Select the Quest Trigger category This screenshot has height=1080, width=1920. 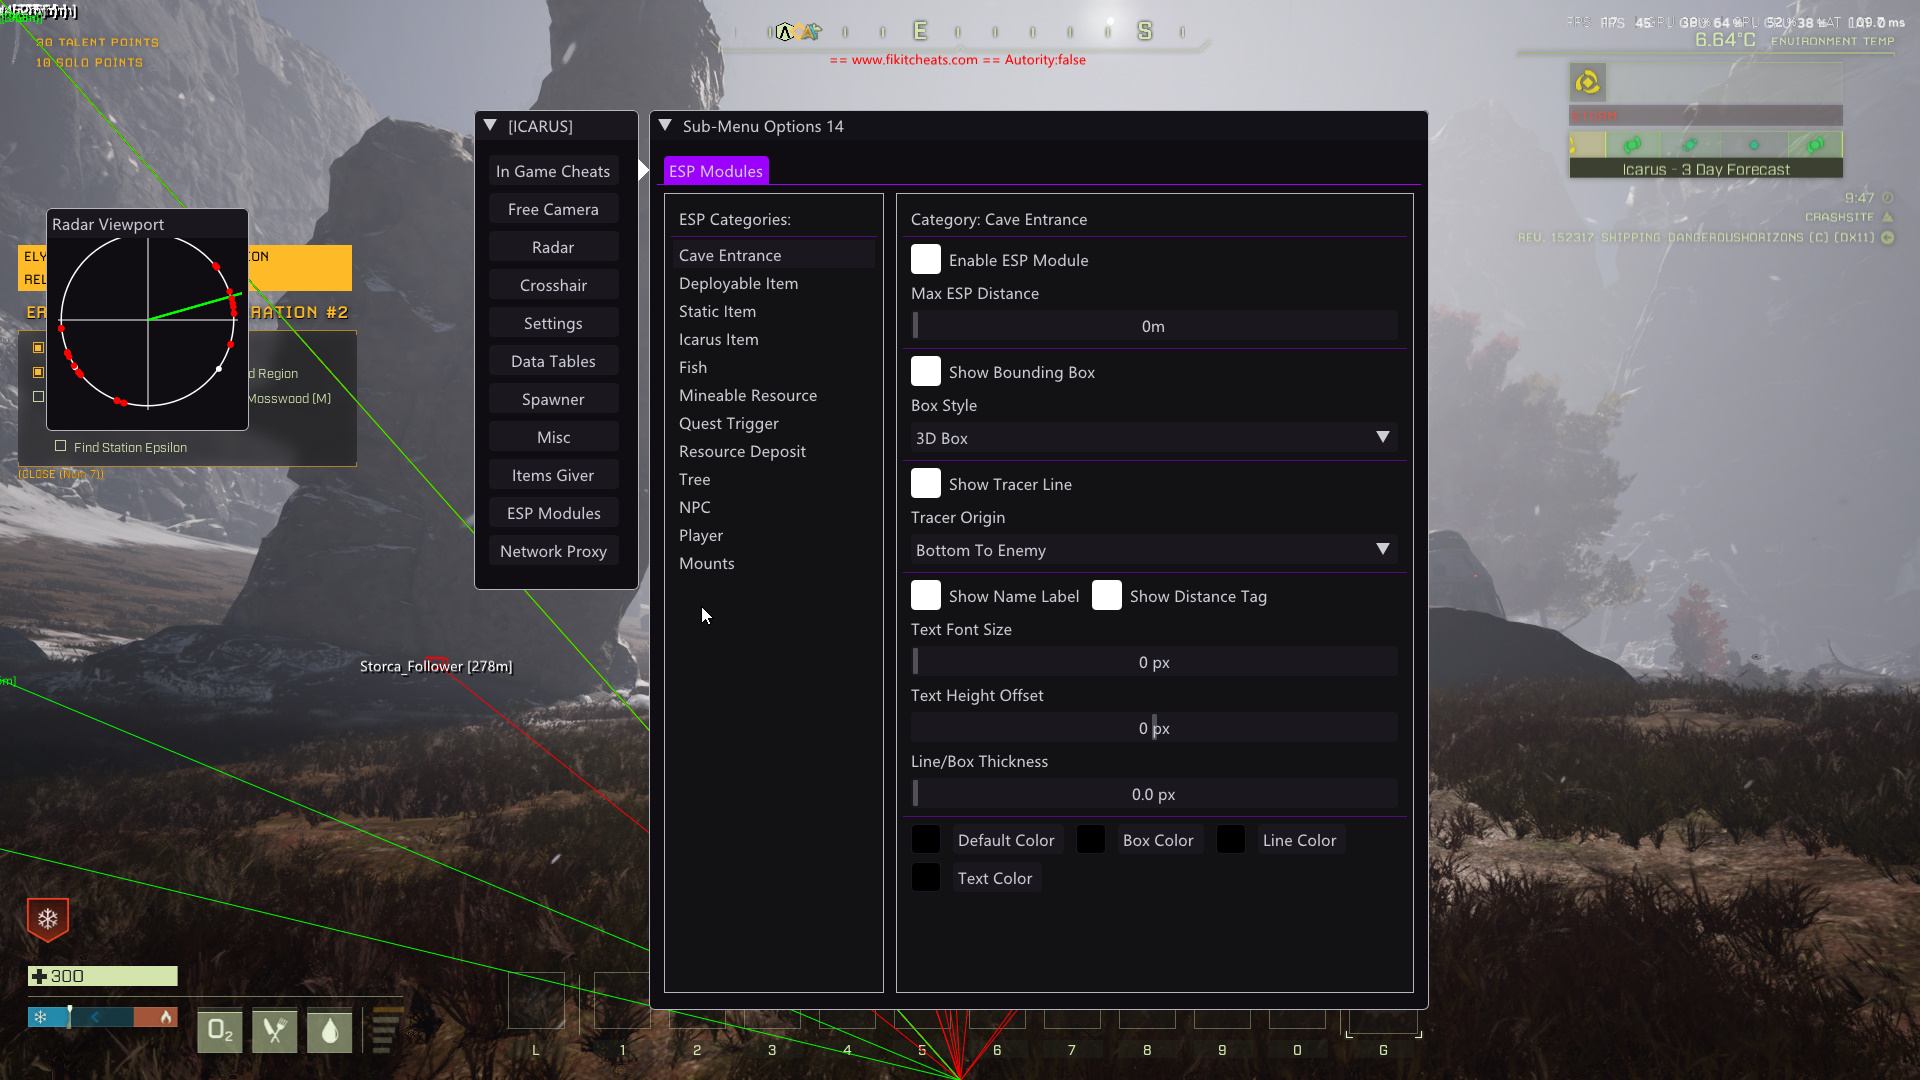[774, 423]
